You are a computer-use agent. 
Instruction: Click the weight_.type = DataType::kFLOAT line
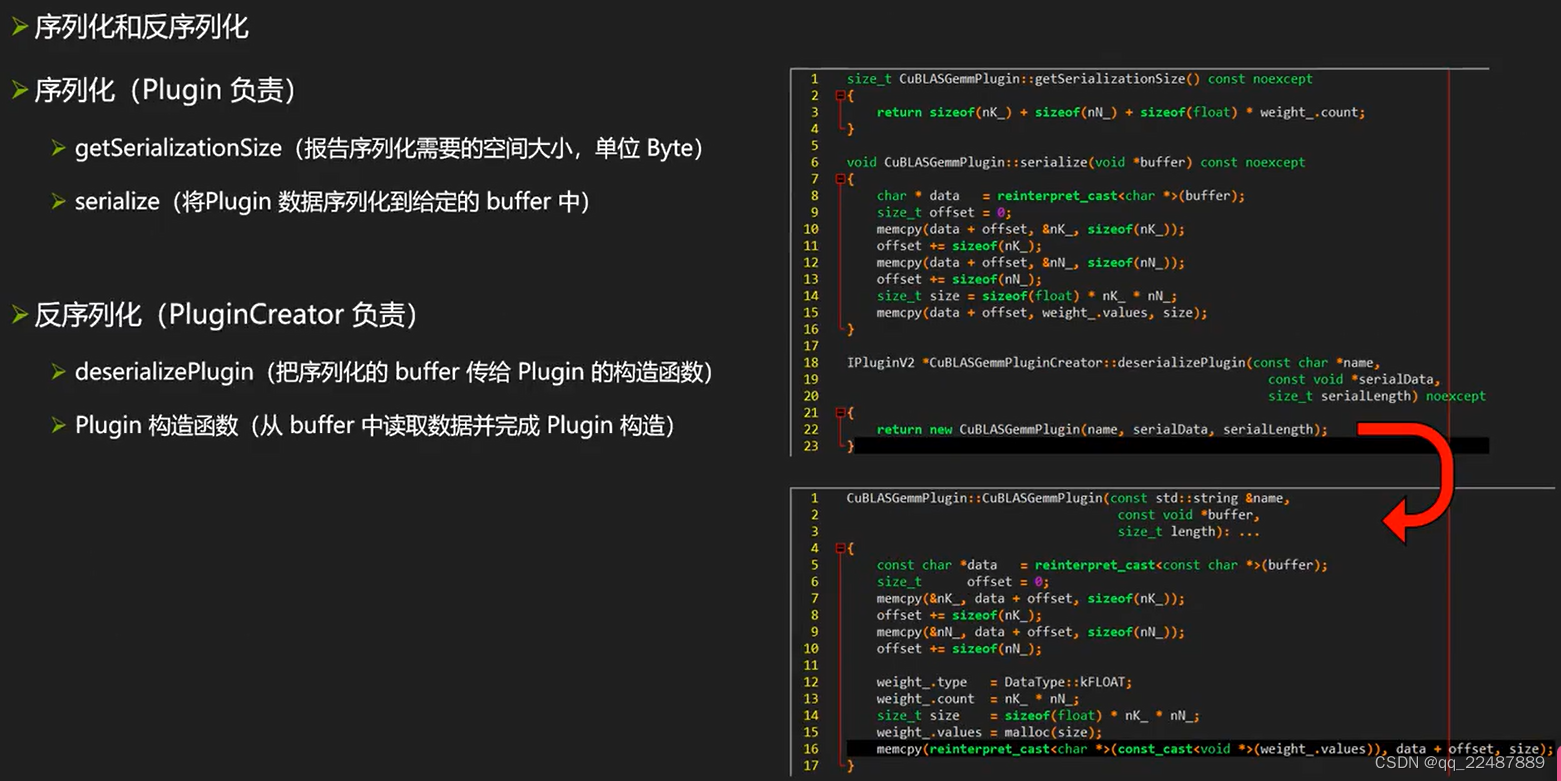(x=1004, y=682)
